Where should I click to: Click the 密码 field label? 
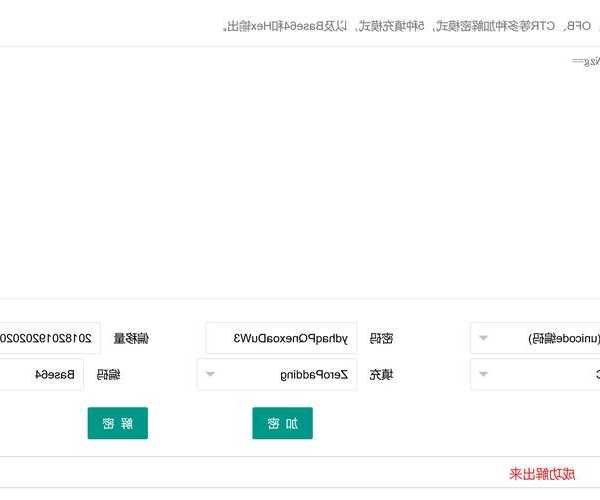[381, 339]
